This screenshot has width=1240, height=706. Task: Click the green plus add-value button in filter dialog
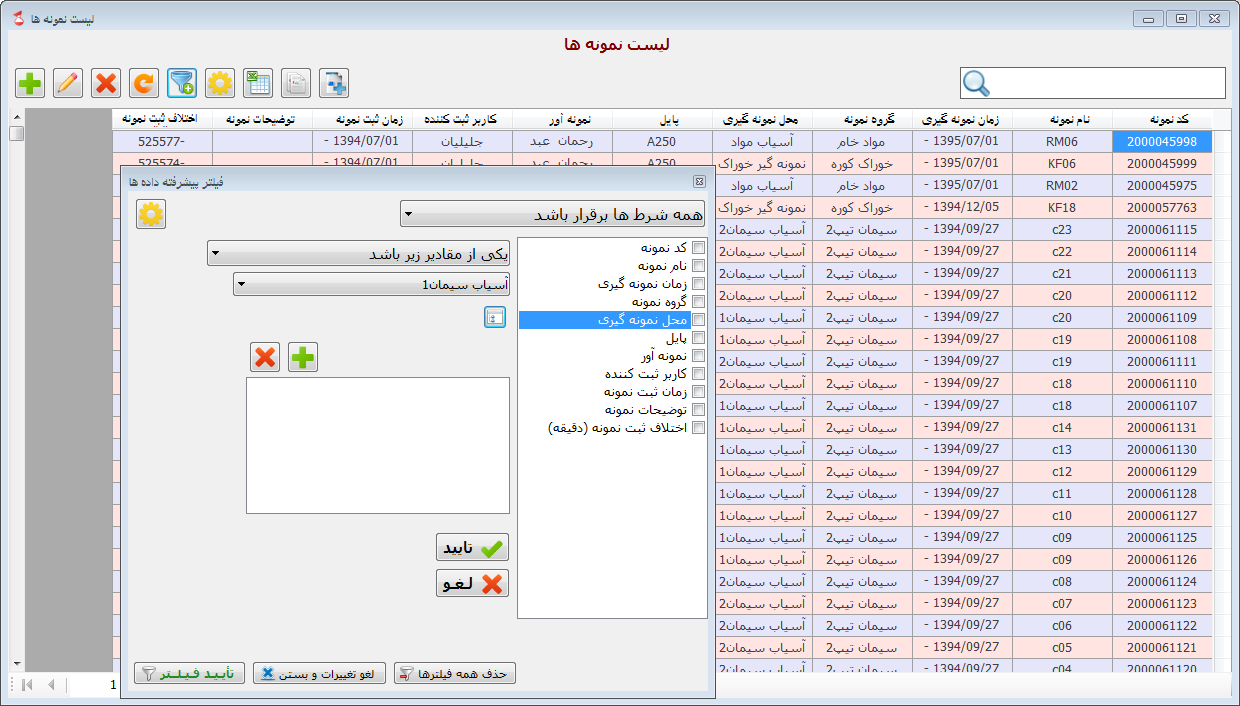click(x=303, y=357)
